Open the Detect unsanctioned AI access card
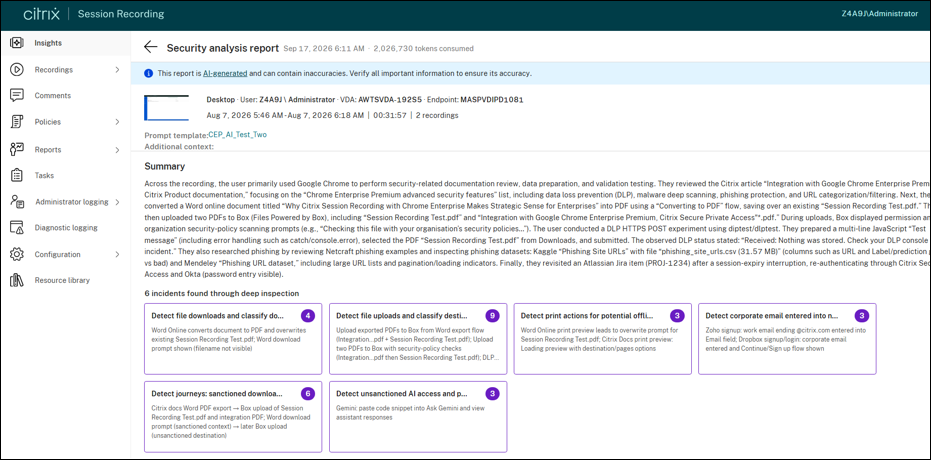This screenshot has width=931, height=460. tap(418, 417)
